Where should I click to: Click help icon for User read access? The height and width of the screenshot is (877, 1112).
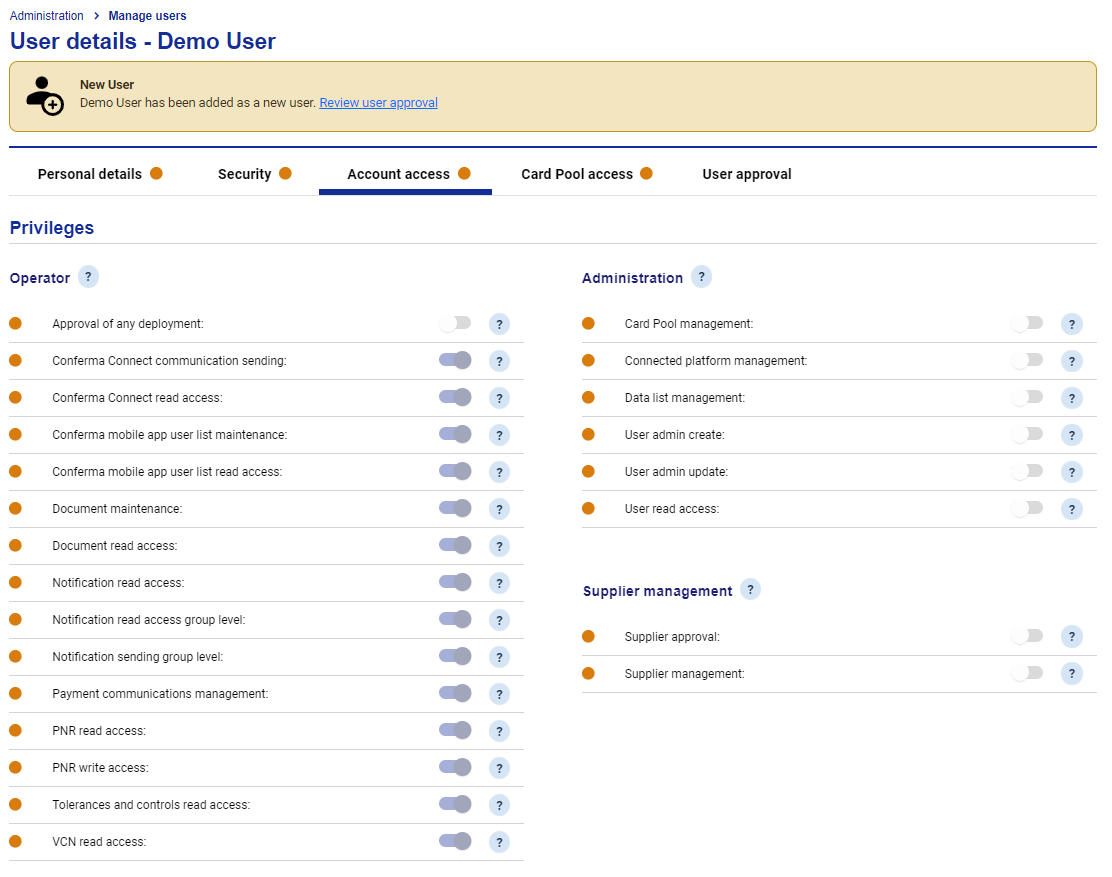click(1072, 509)
